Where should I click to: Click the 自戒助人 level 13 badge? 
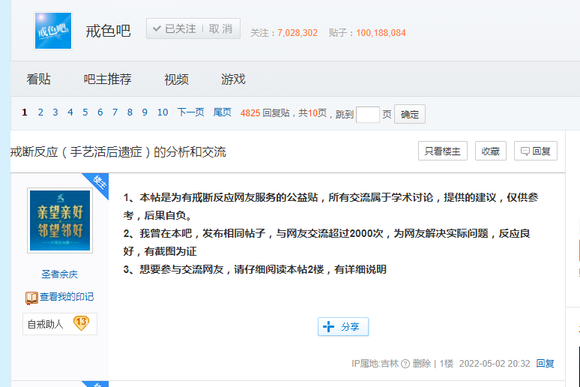coord(60,324)
